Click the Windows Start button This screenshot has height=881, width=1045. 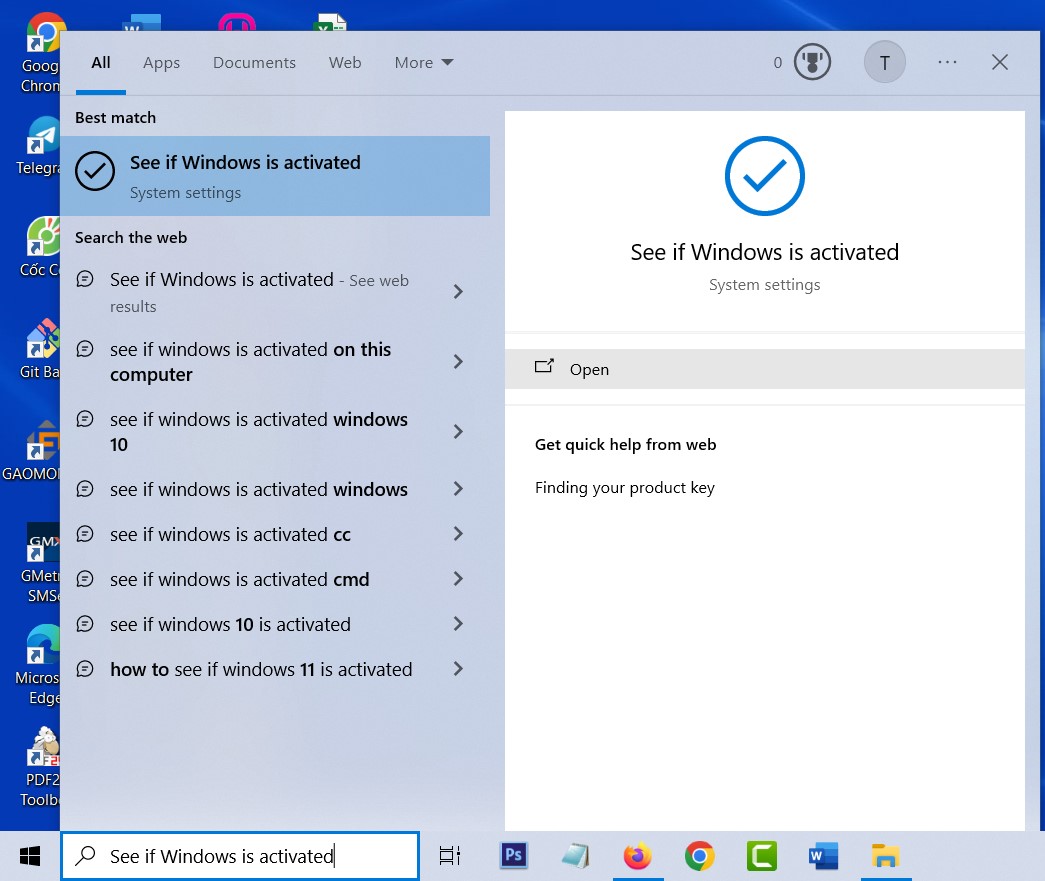point(28,856)
